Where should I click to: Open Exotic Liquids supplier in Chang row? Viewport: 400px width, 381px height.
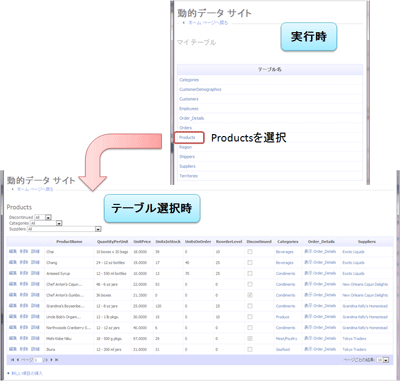click(x=353, y=263)
